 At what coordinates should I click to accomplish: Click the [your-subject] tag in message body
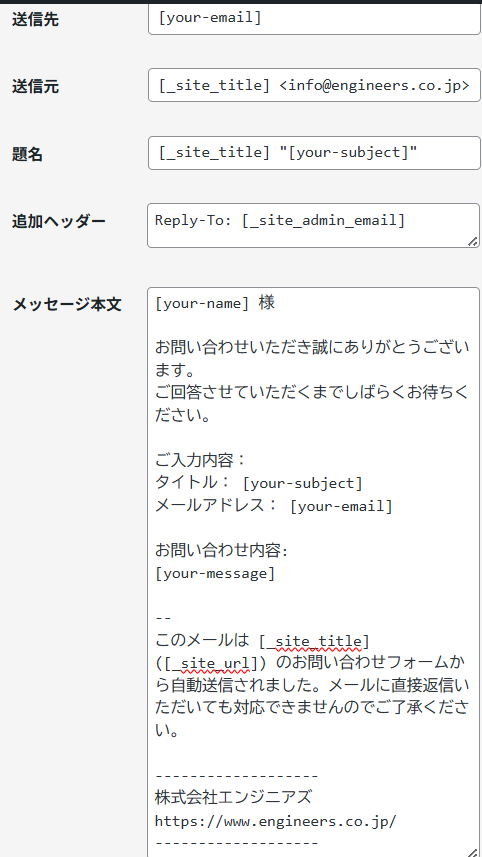coord(302,483)
